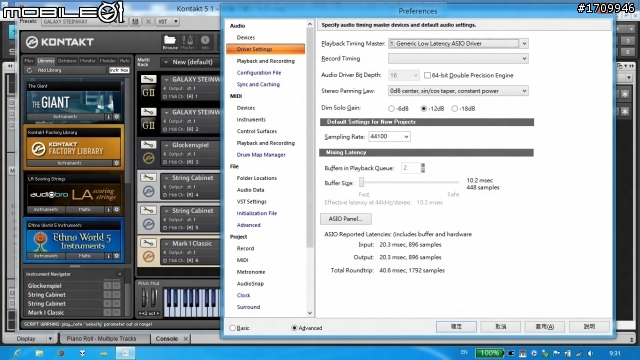640x360 pixels.
Task: Click the Kontakt pitch wheel
Action: click(144, 298)
